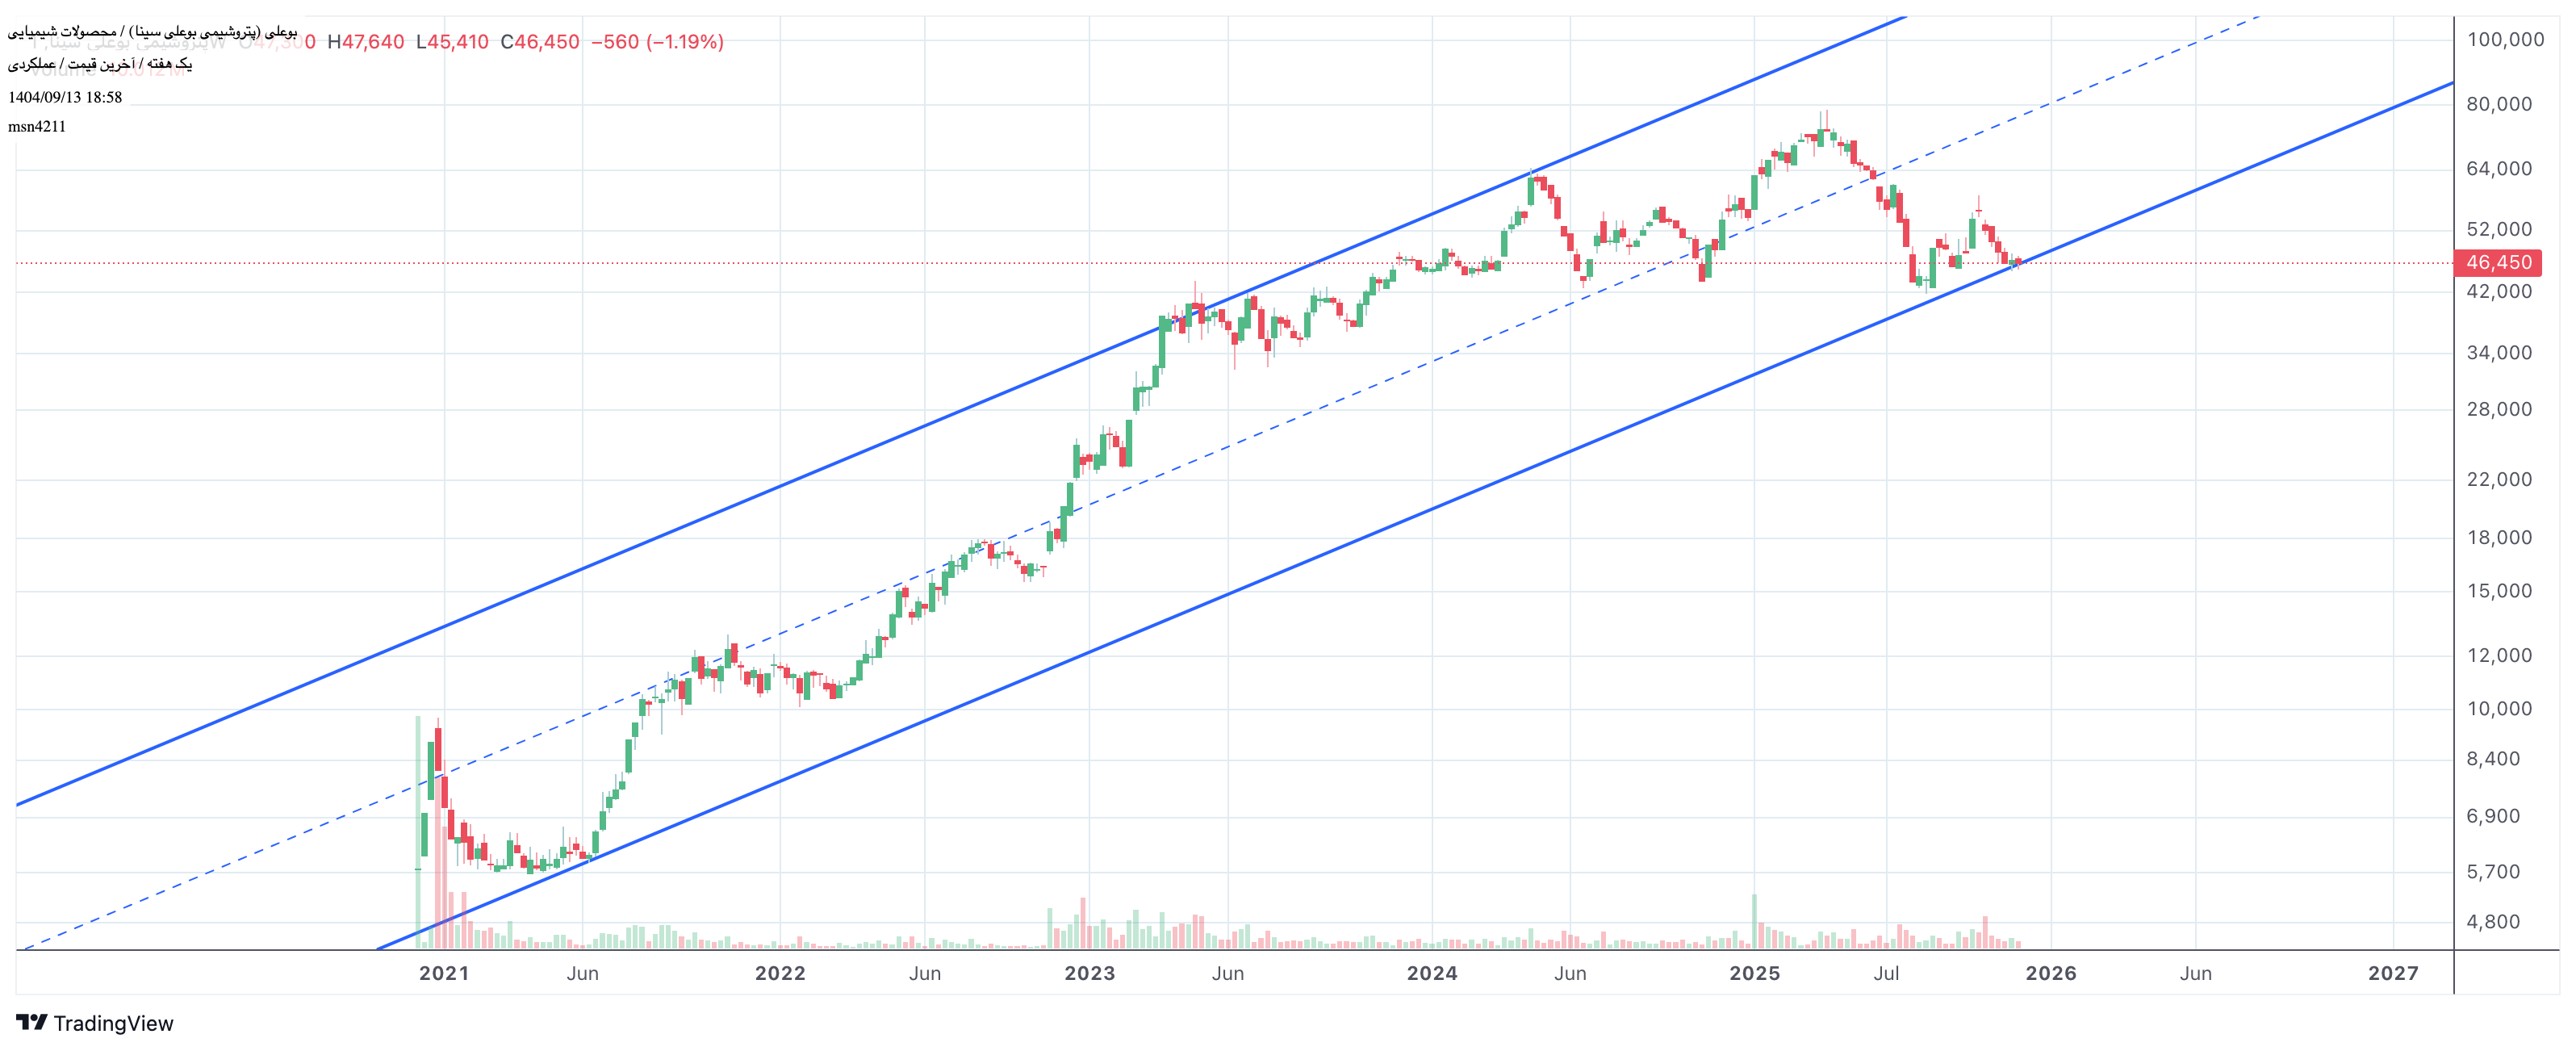Screen dimensions: 2576x1051
Task: Click the TradingView logo icon
Action: (31, 1021)
